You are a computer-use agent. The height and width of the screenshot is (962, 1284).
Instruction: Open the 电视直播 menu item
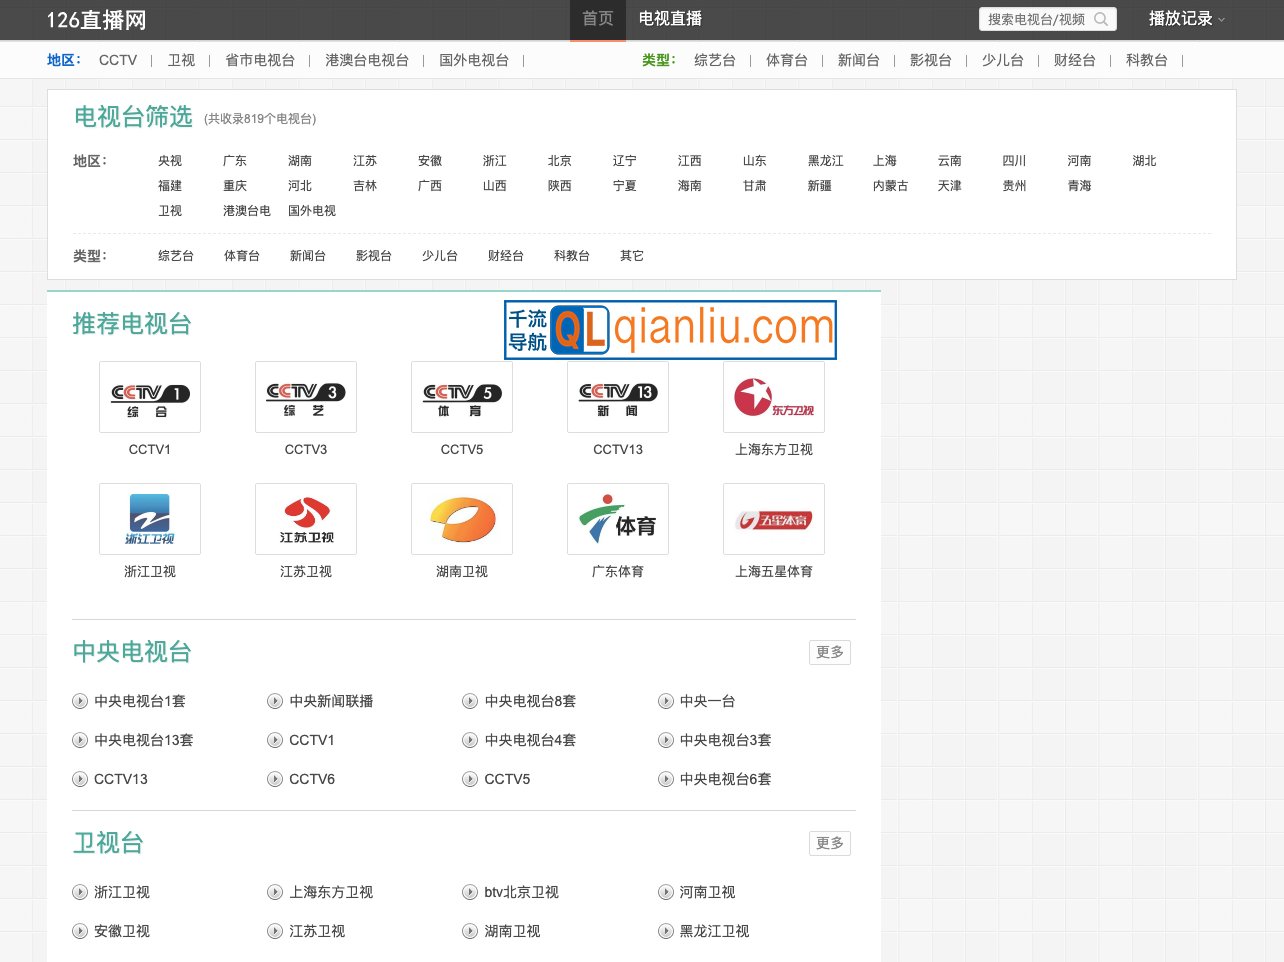[670, 18]
